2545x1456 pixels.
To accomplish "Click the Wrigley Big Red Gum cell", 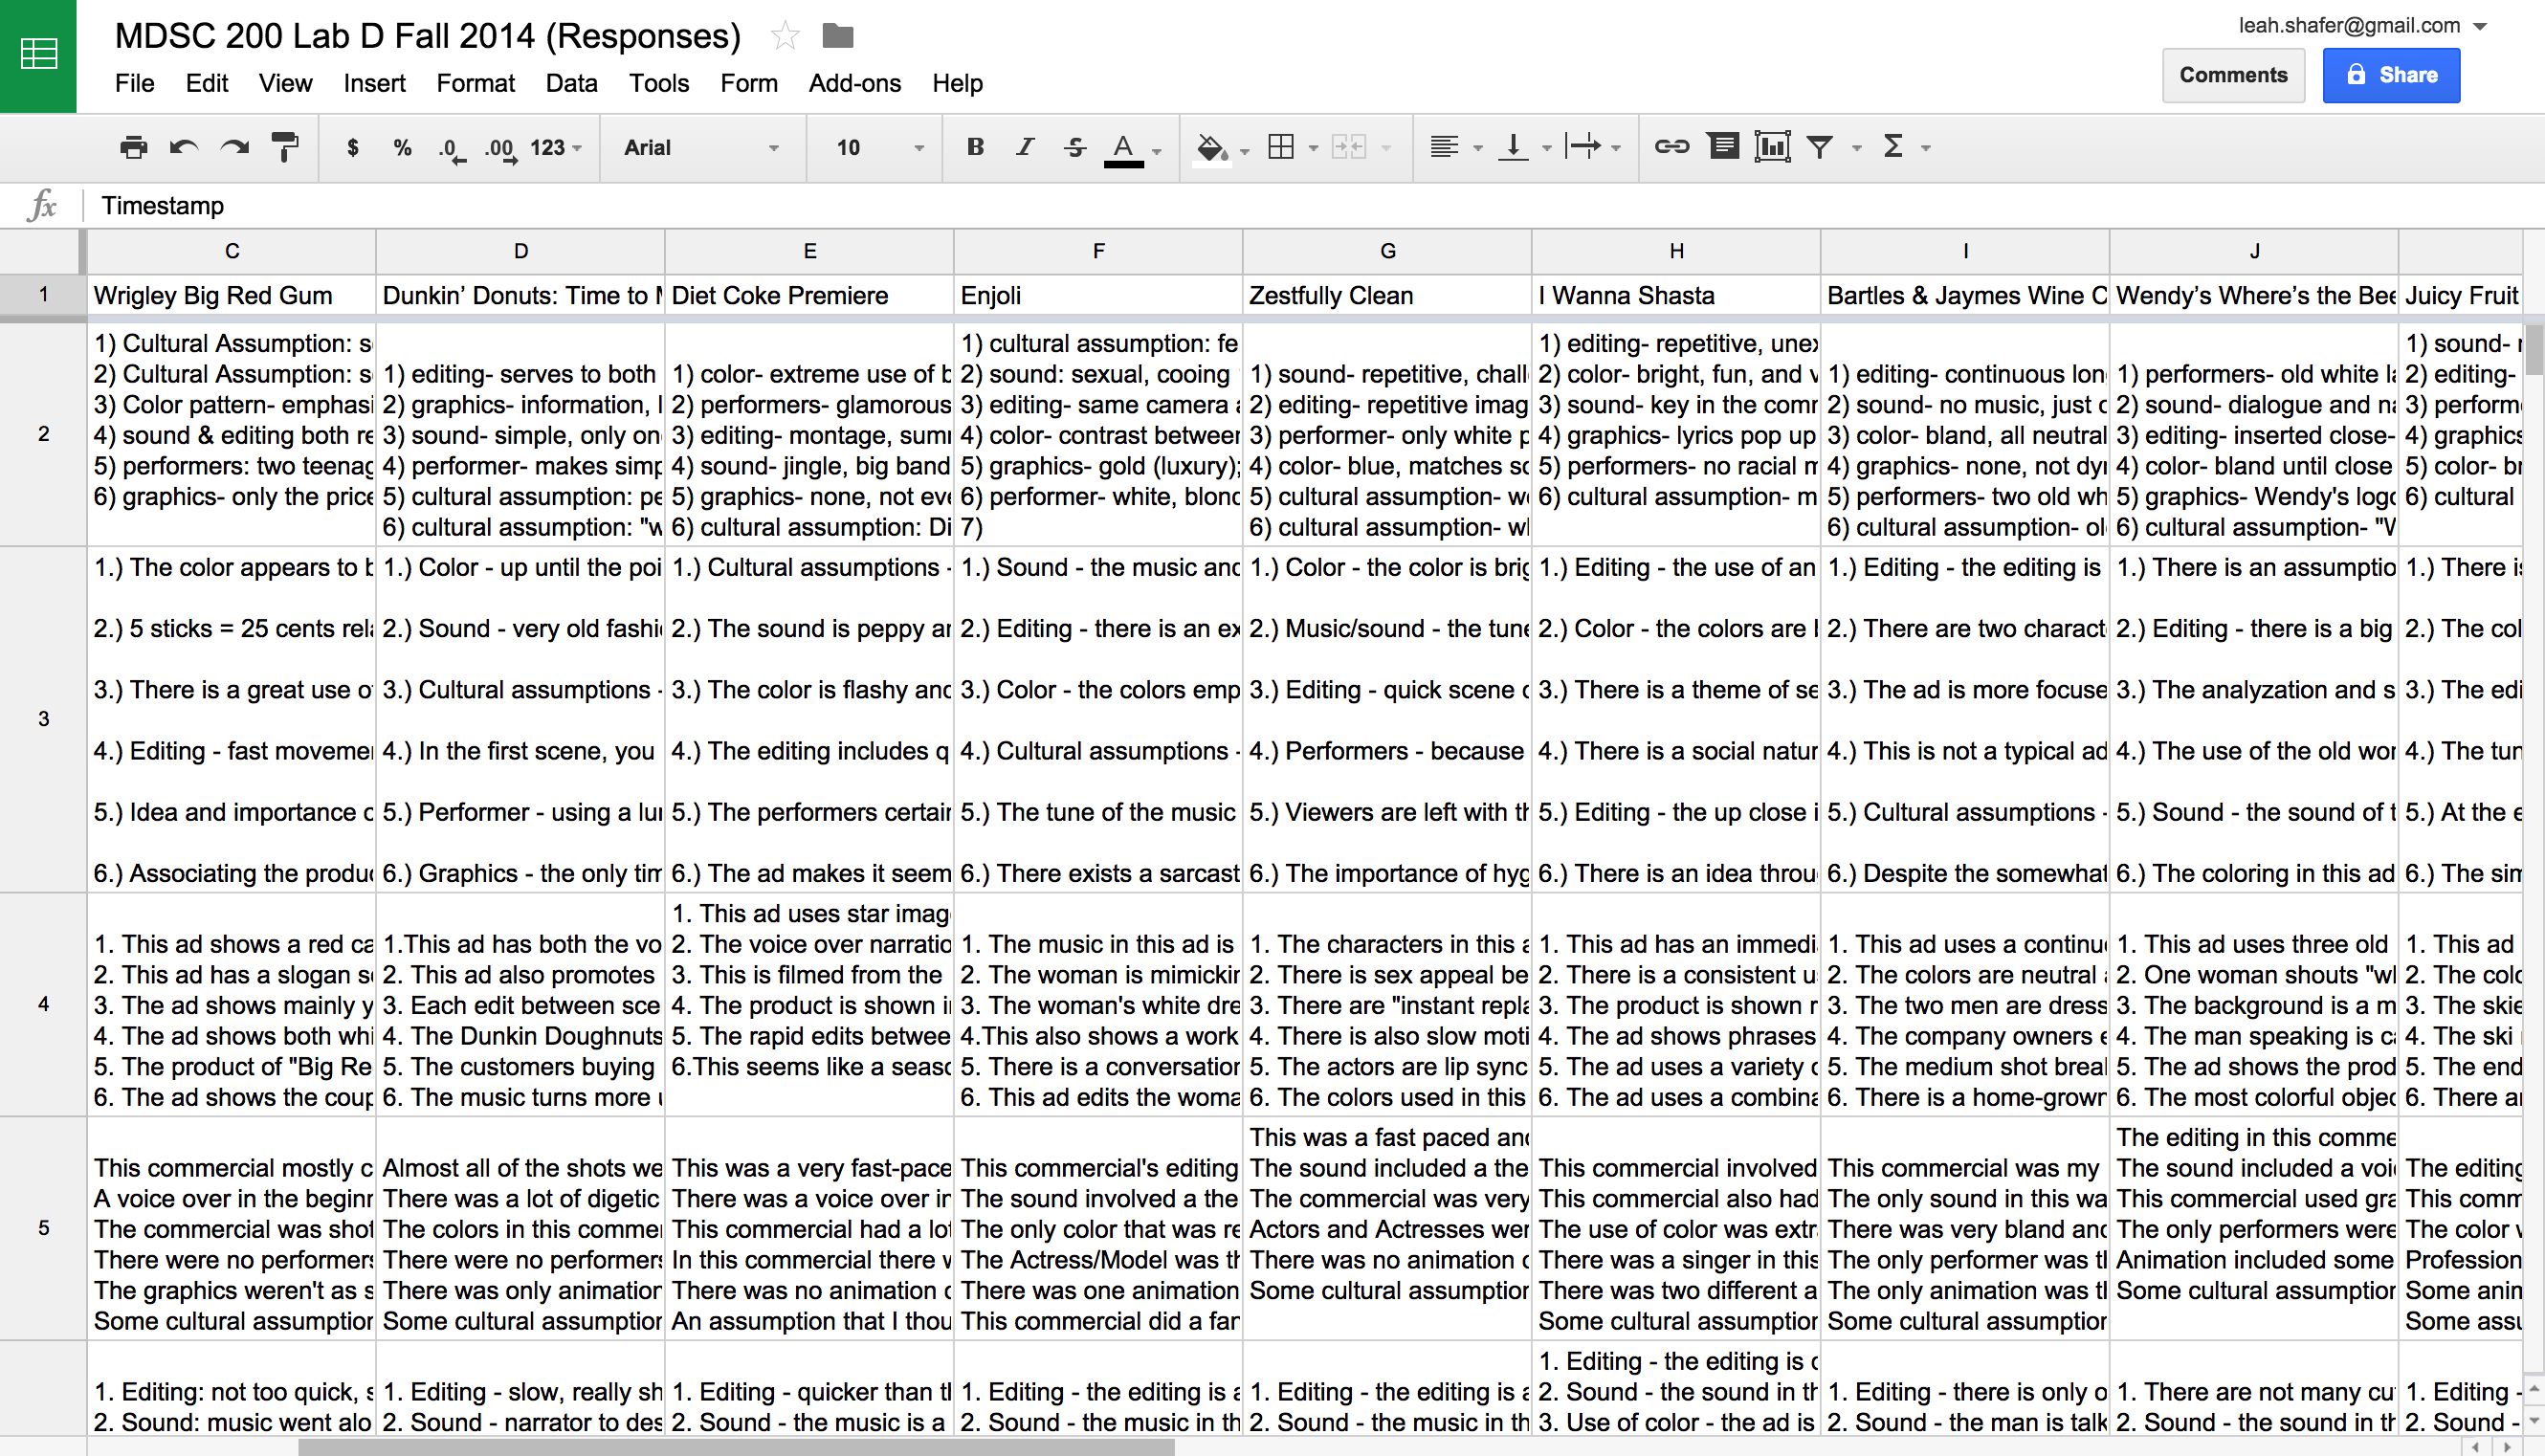I will pyautogui.click(x=232, y=296).
